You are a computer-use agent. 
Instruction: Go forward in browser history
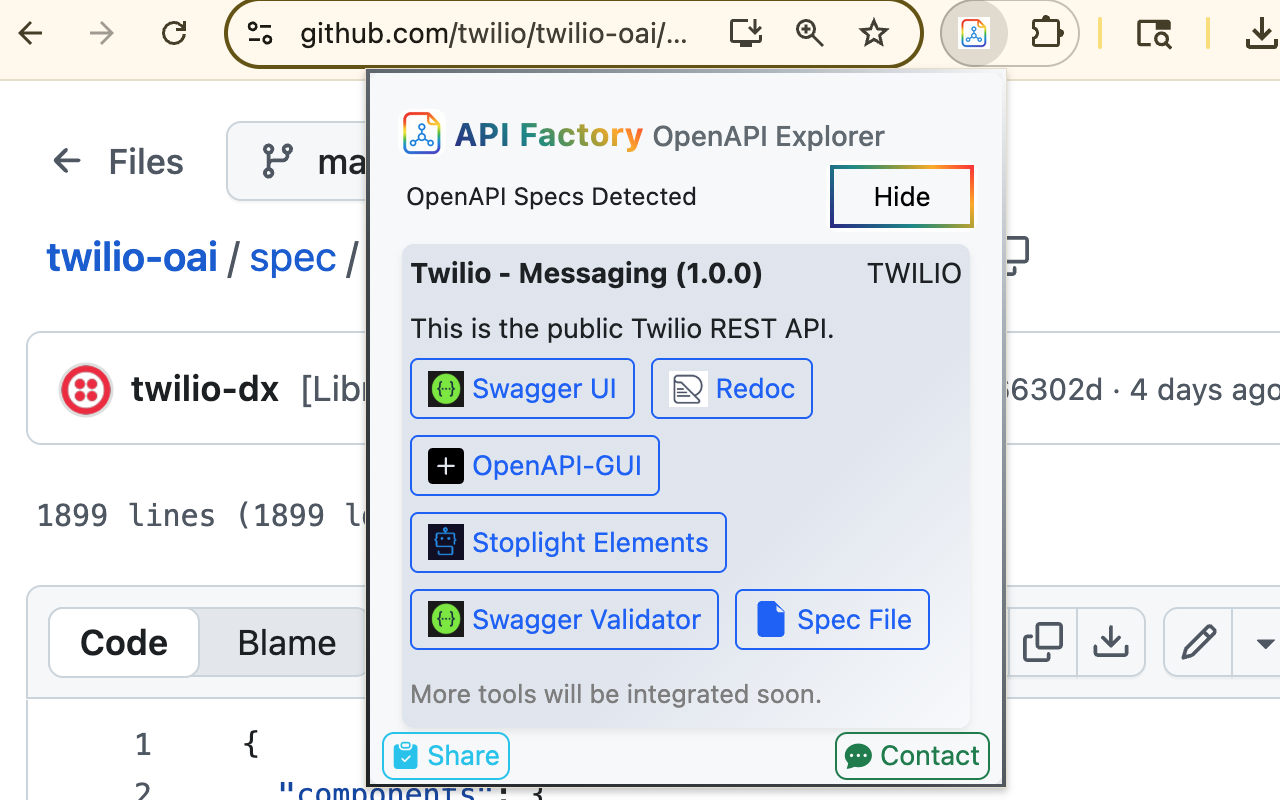point(102,34)
